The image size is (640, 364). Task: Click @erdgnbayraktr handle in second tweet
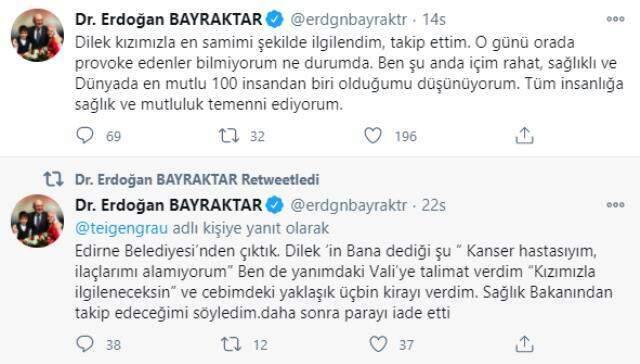pyautogui.click(x=349, y=205)
